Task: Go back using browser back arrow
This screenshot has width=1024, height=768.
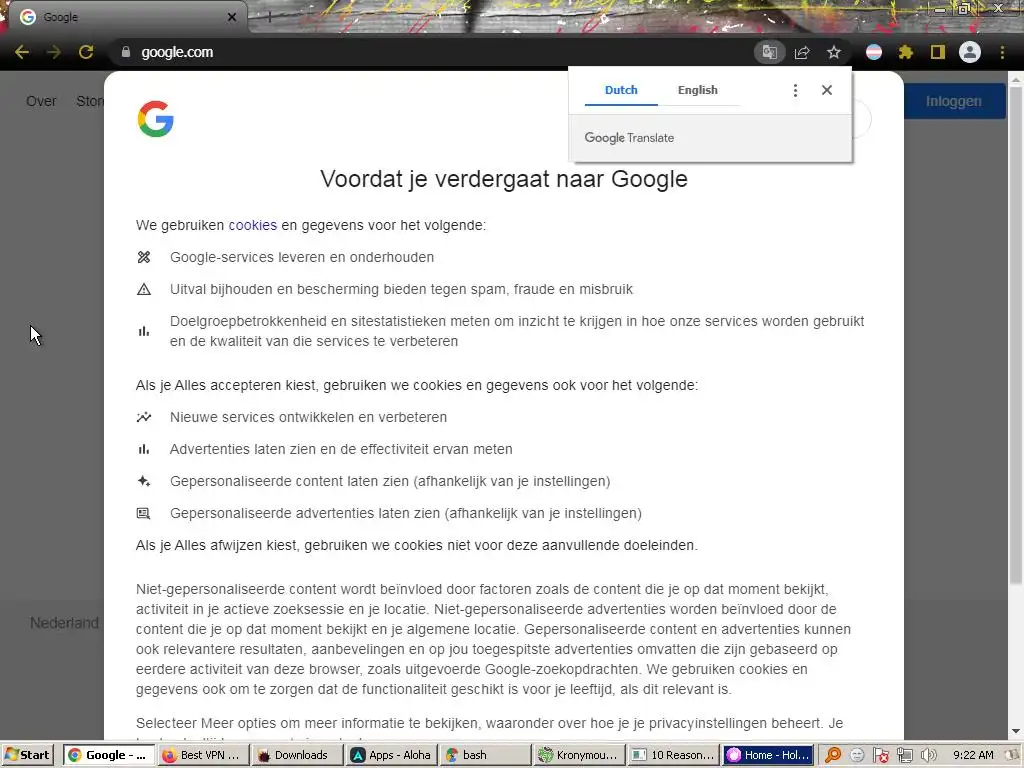Action: [x=22, y=52]
